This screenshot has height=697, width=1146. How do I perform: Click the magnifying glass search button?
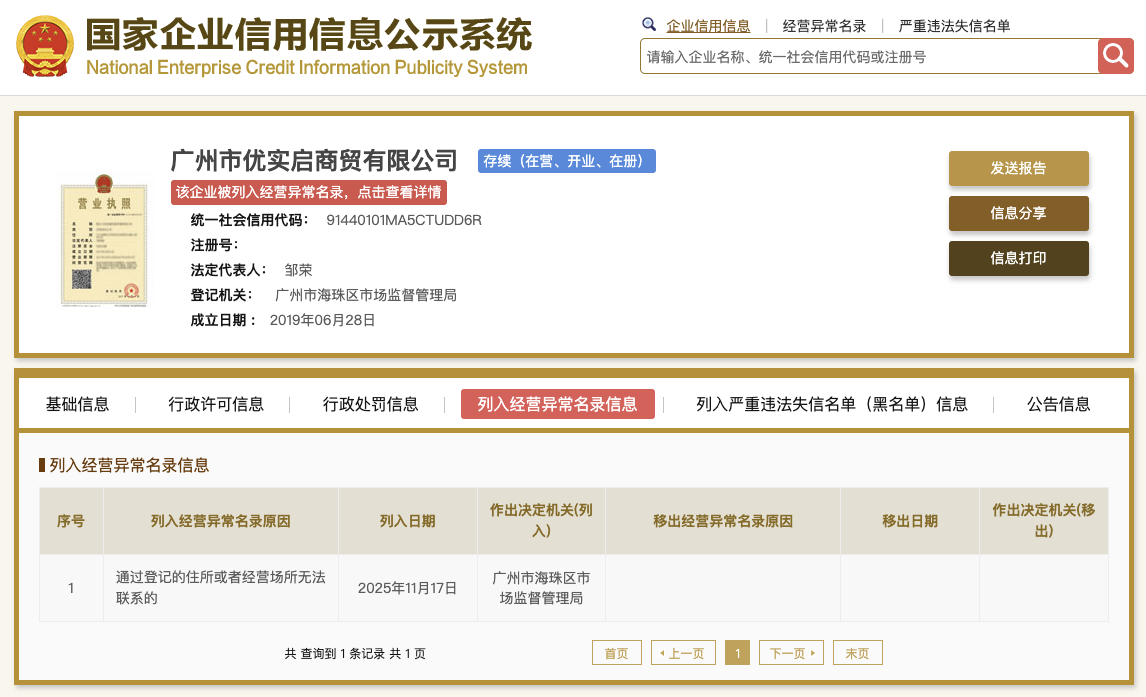click(1115, 56)
